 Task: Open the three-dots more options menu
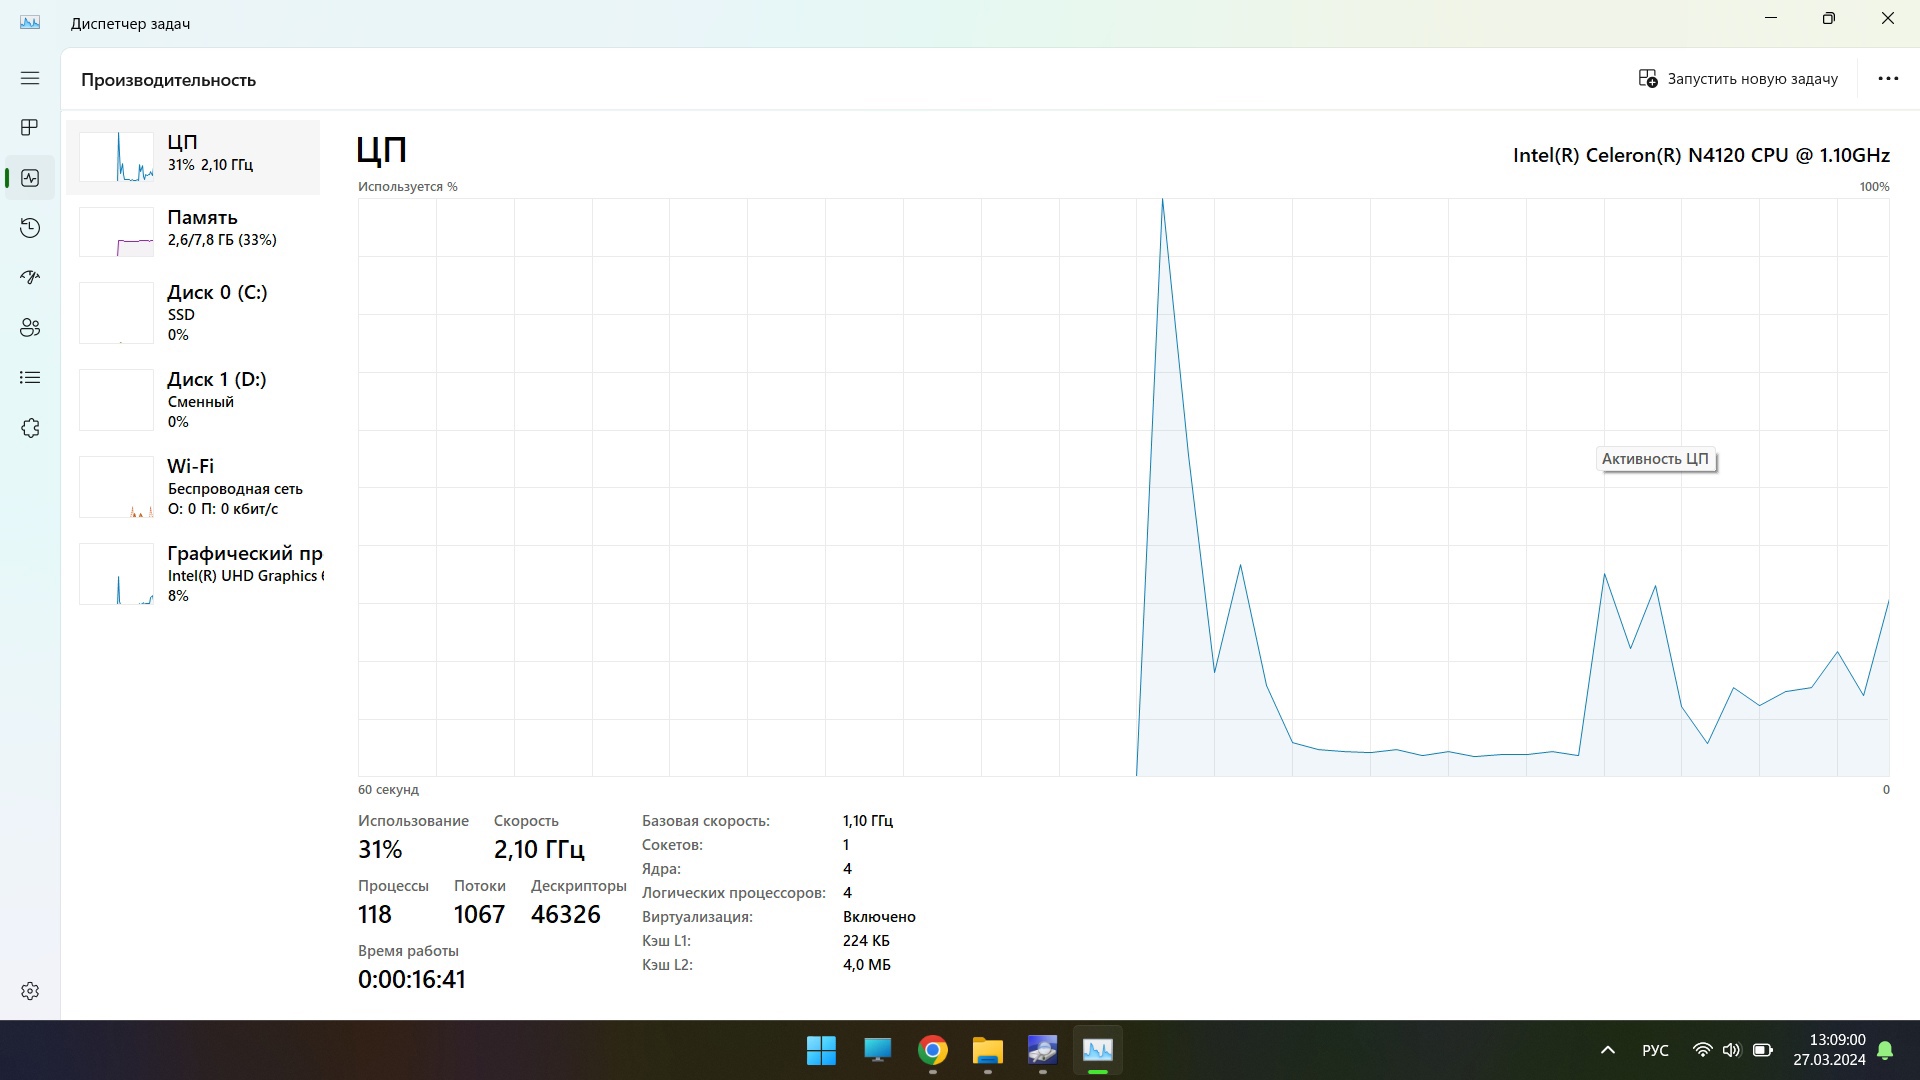[x=1887, y=79]
